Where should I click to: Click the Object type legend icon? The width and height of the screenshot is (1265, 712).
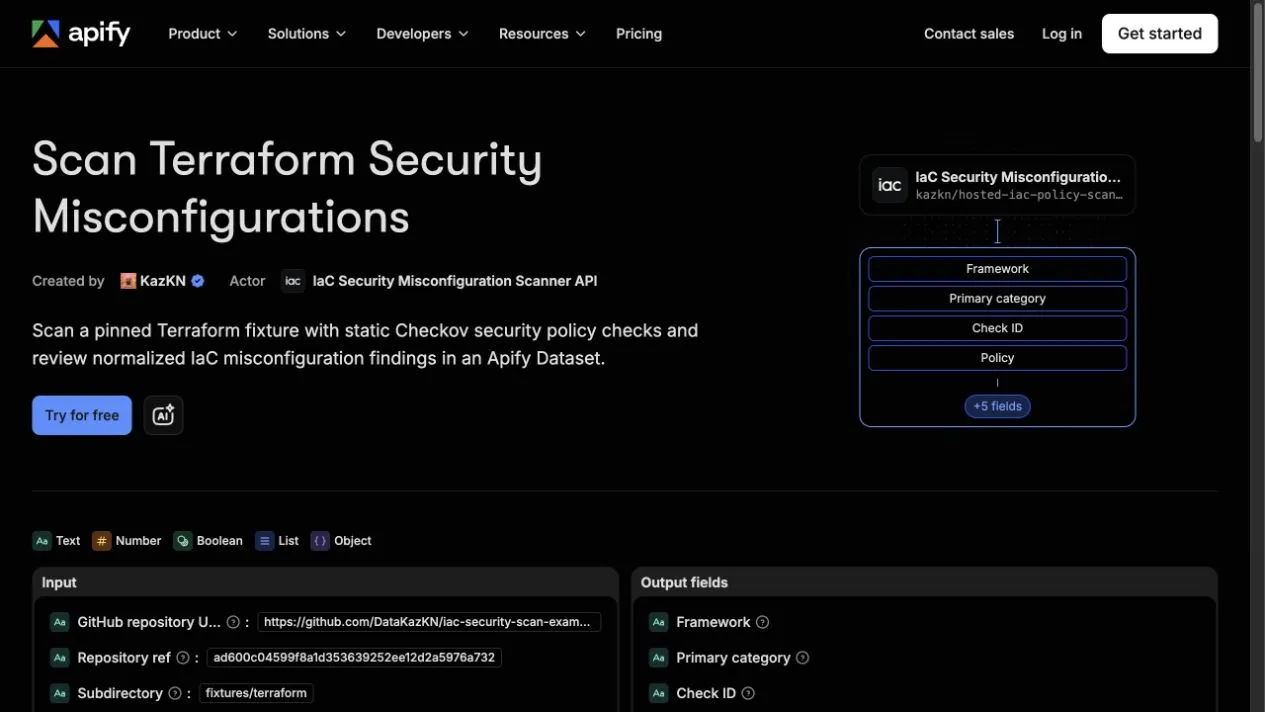pyautogui.click(x=320, y=541)
